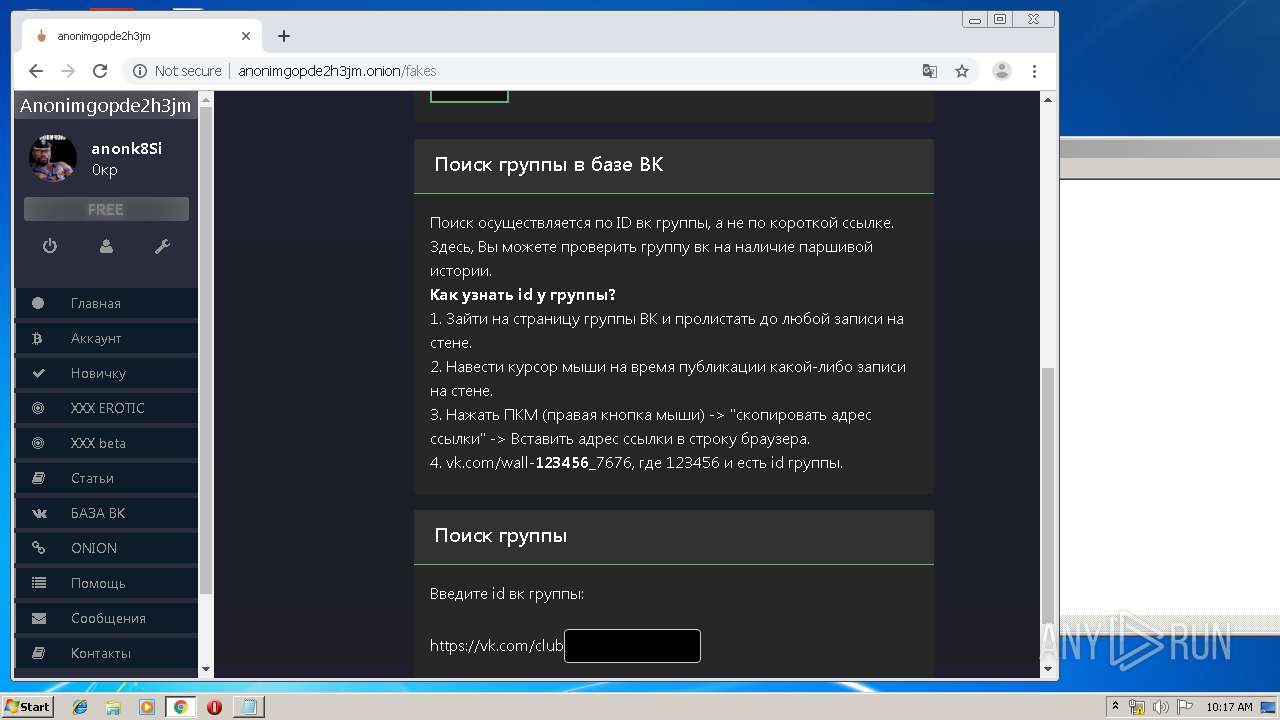The image size is (1280, 720).
Task: Click the list icon beside Помощь
Action: coord(38,583)
